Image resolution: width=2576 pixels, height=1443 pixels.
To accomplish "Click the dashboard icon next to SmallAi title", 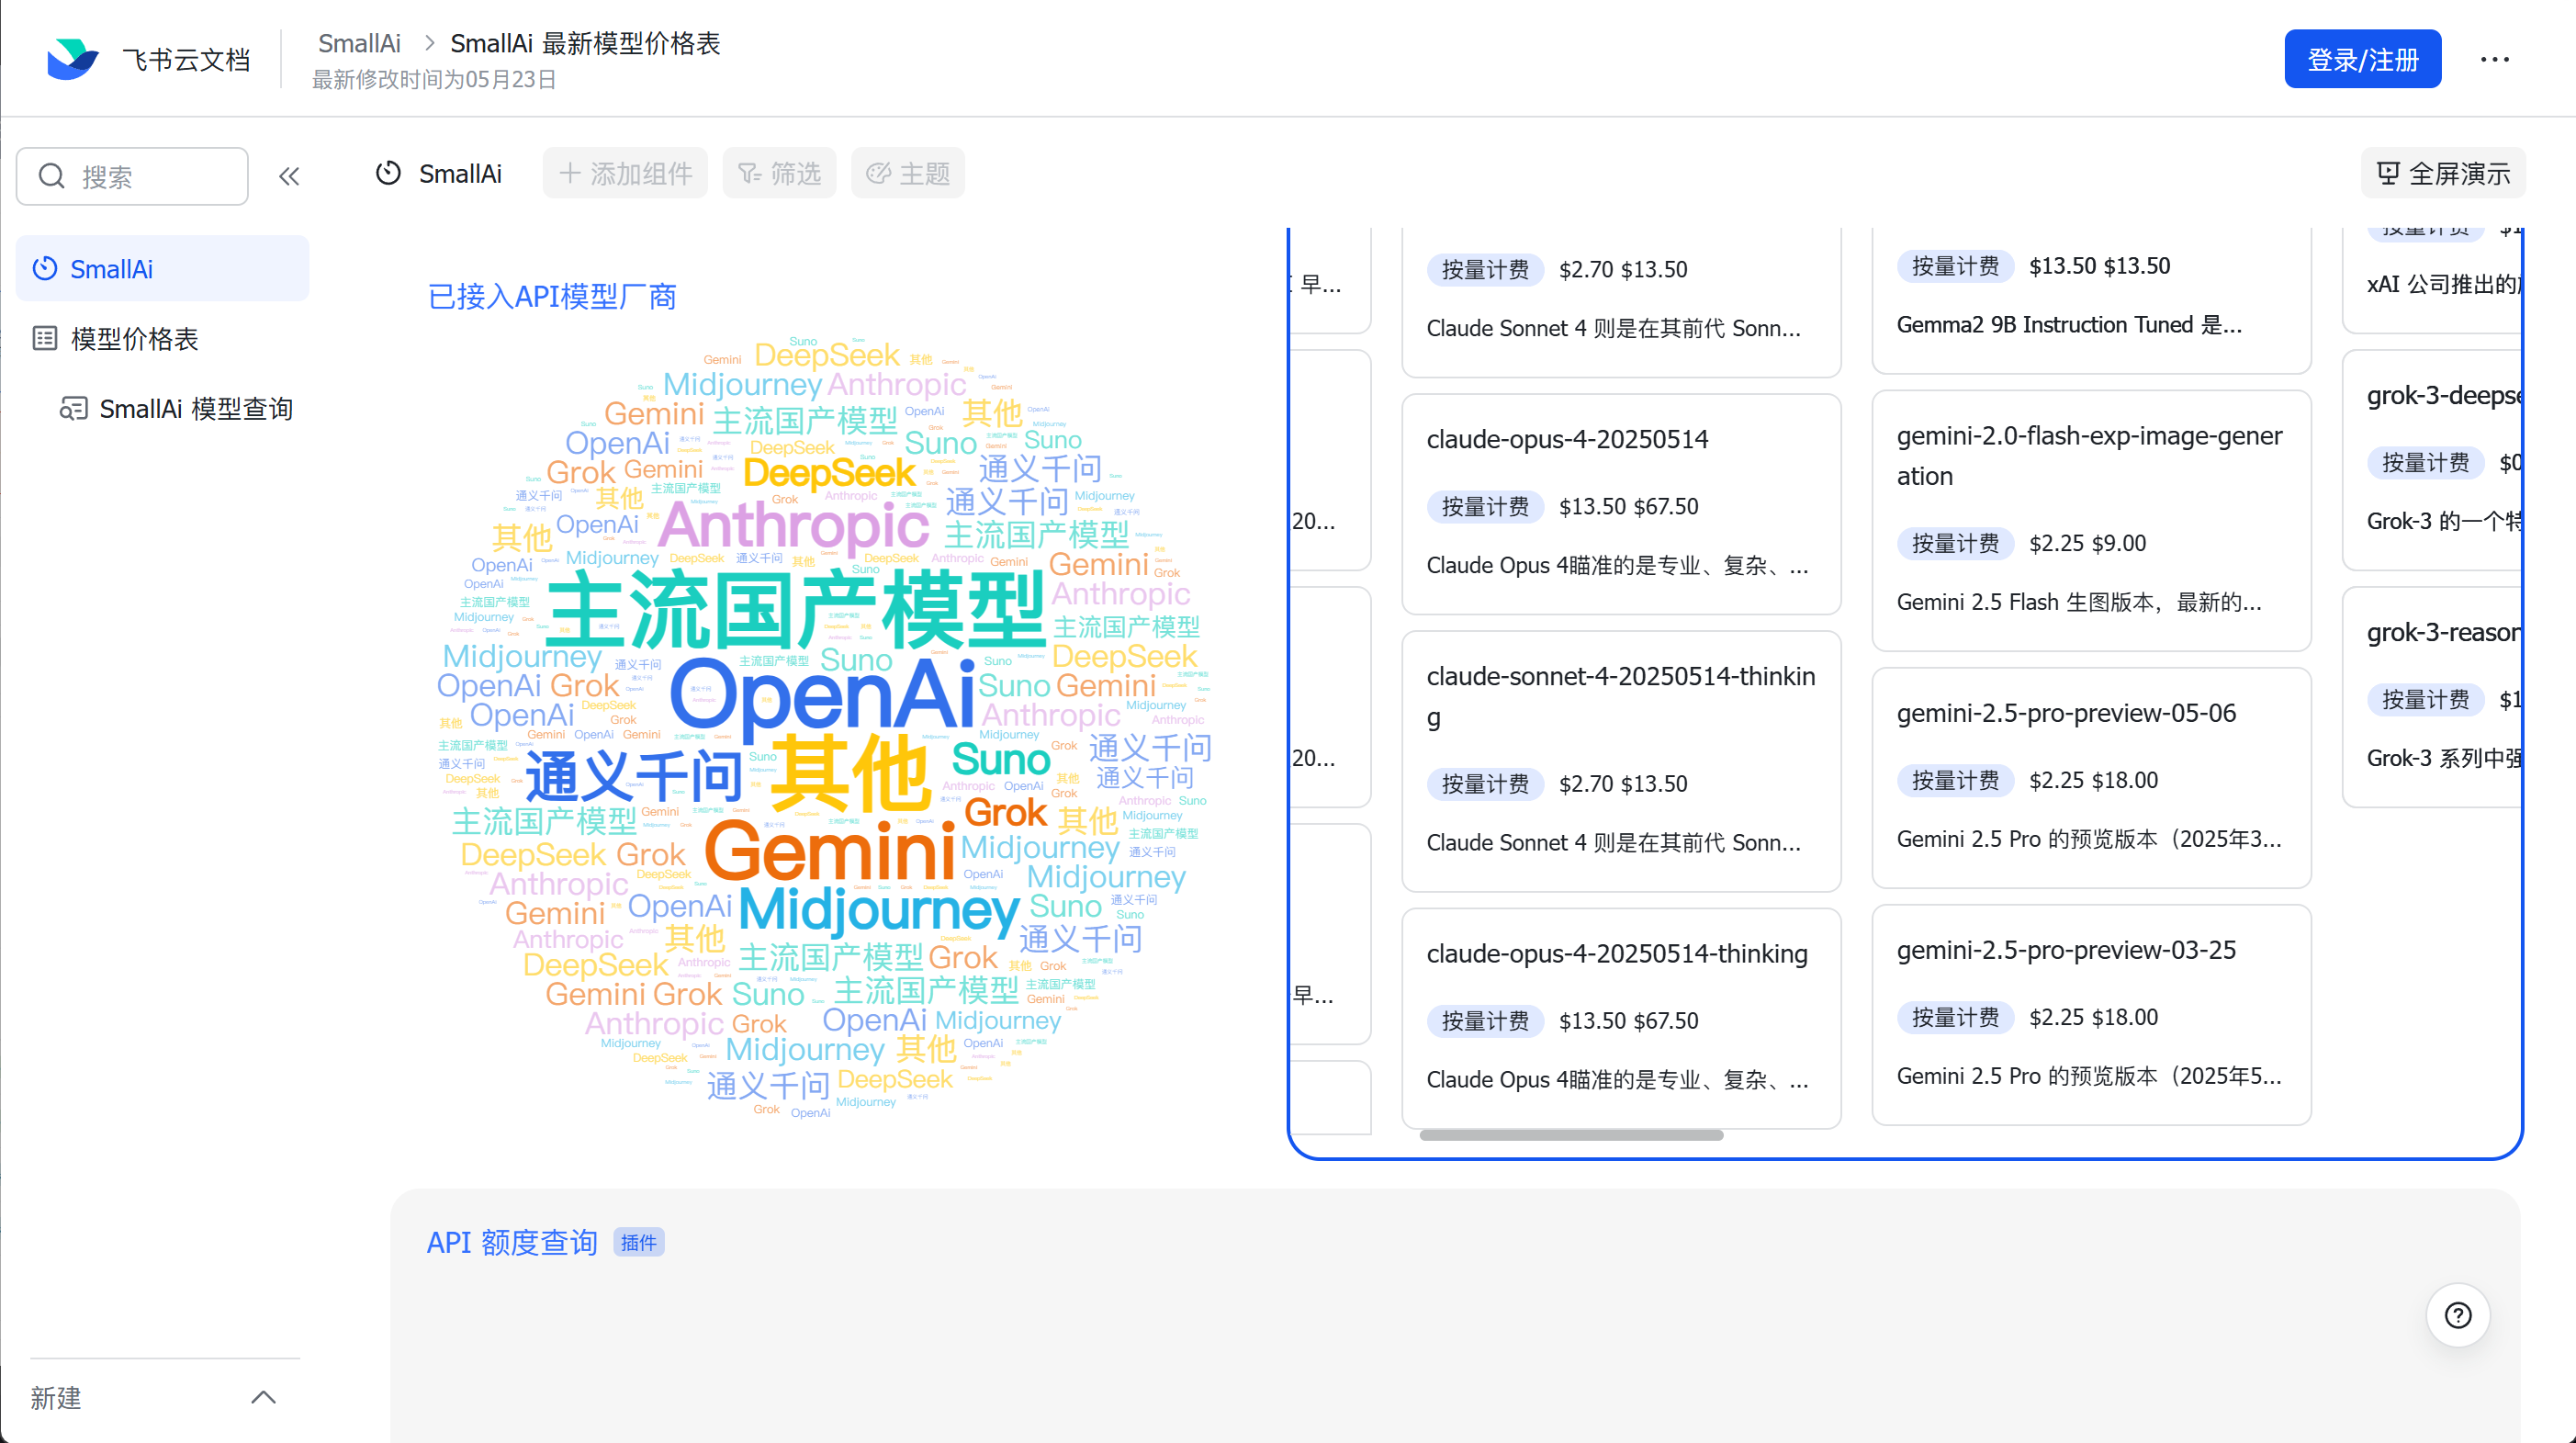I will [x=388, y=173].
